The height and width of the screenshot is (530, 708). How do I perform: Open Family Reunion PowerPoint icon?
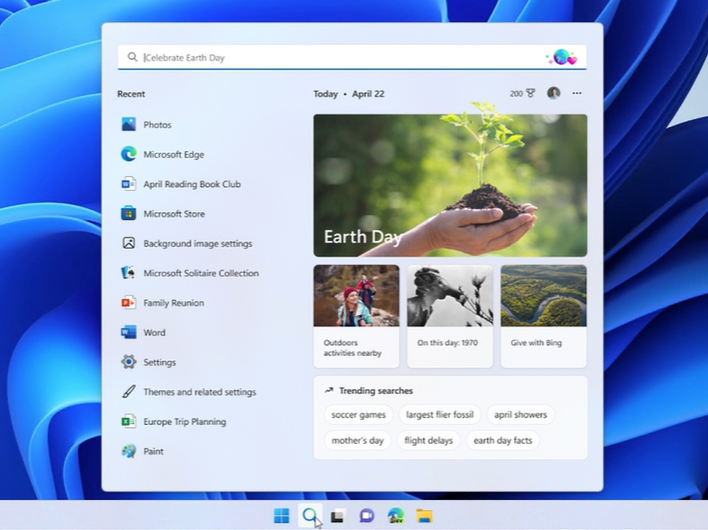tap(129, 302)
